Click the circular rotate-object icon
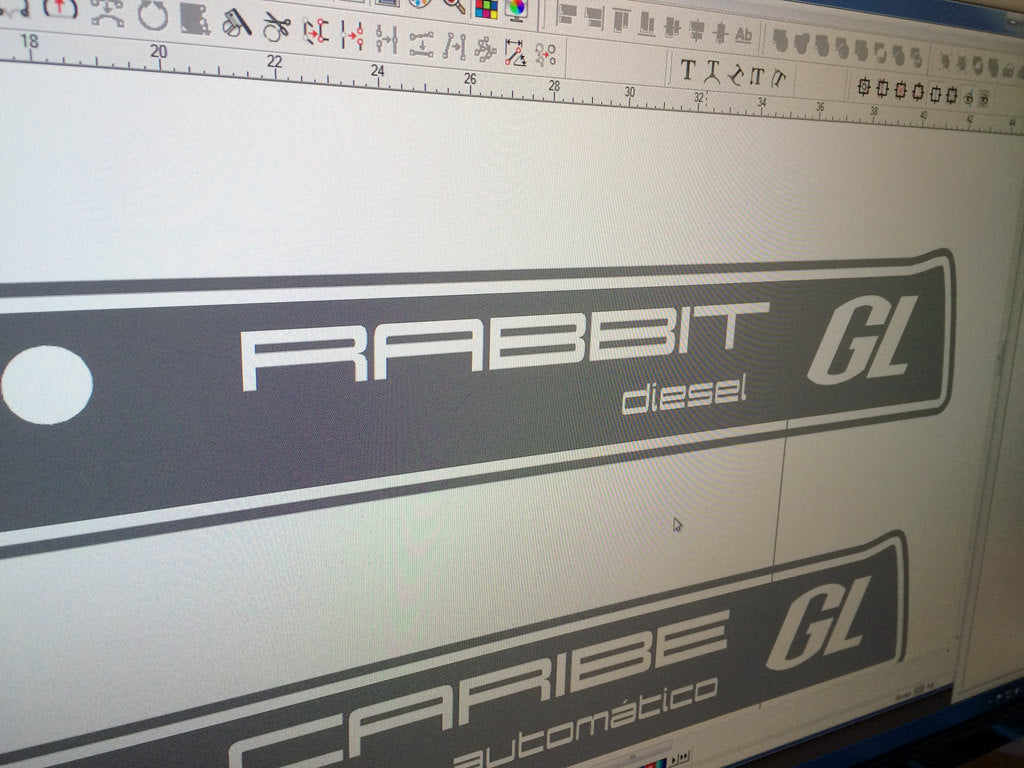The image size is (1024, 768). coord(150,16)
